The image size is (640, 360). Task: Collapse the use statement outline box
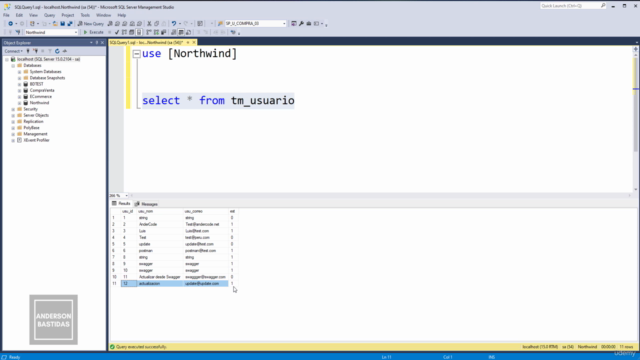(x=137, y=54)
